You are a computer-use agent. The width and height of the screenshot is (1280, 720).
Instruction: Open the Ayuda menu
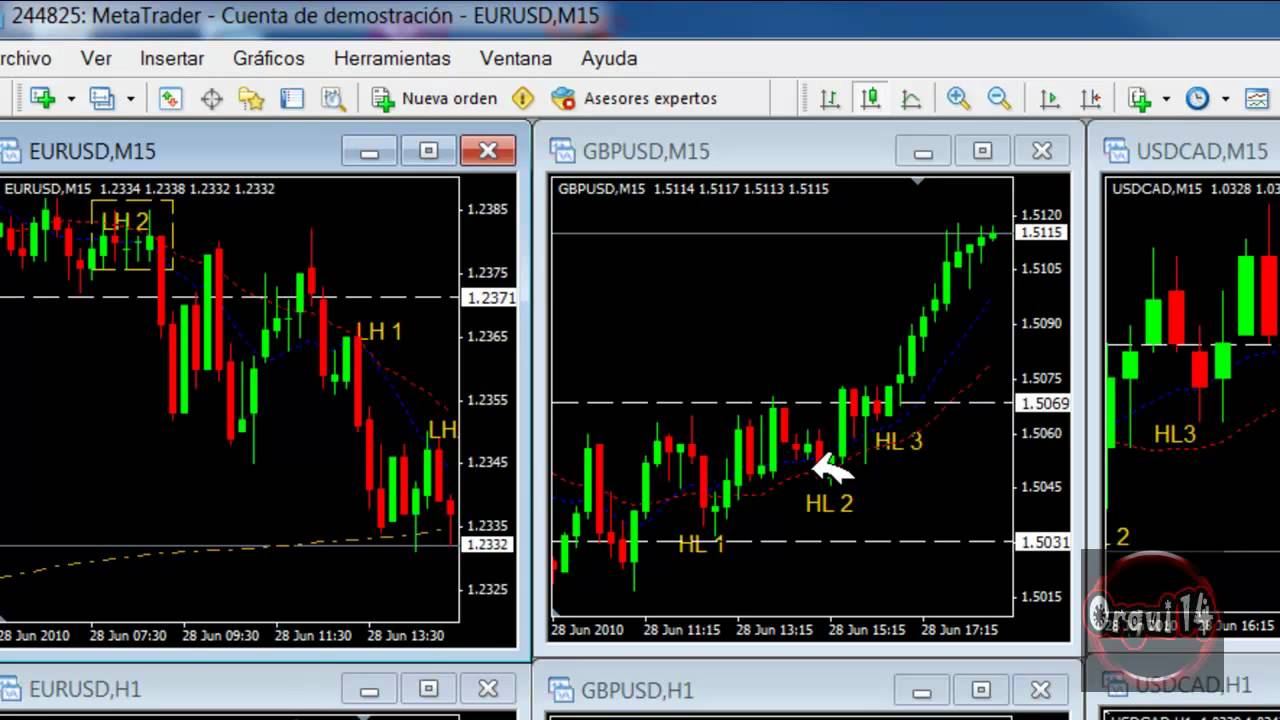(x=609, y=58)
